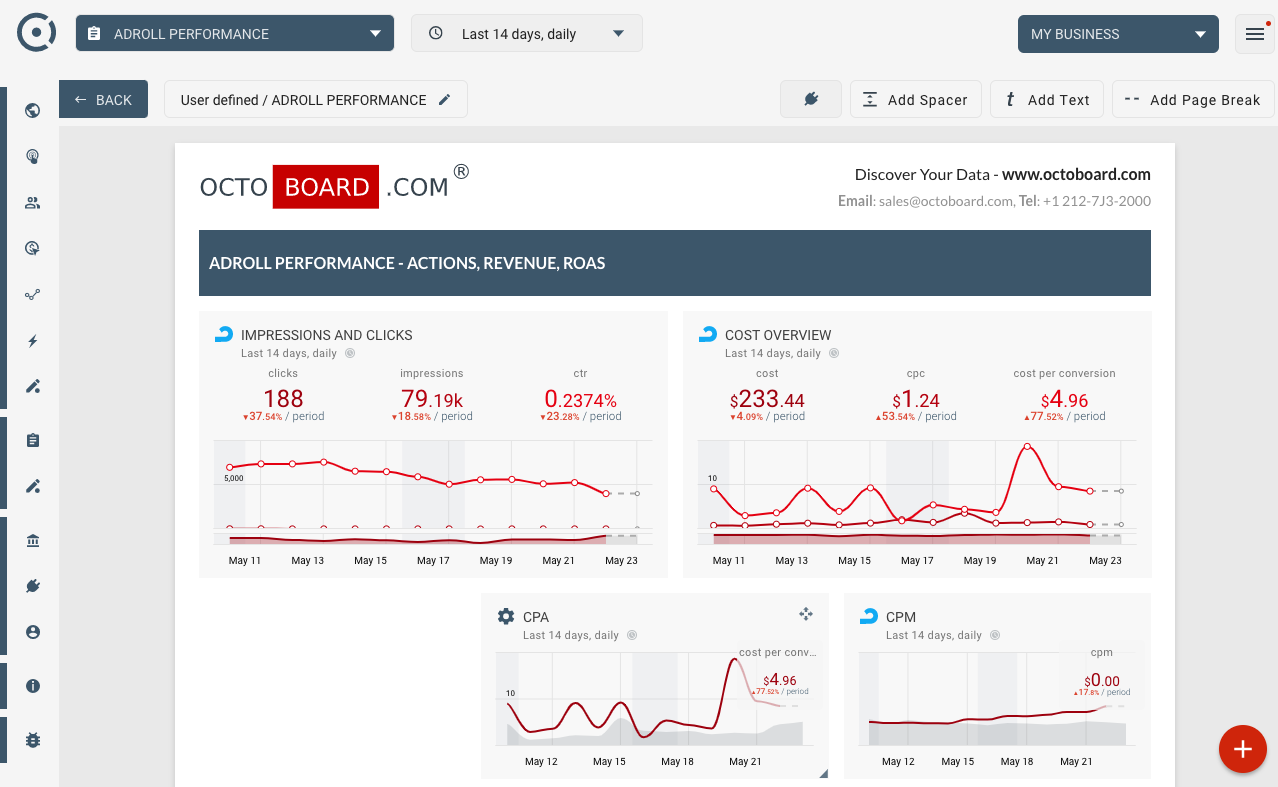Click the plug button beside Add Spacer

click(x=811, y=99)
